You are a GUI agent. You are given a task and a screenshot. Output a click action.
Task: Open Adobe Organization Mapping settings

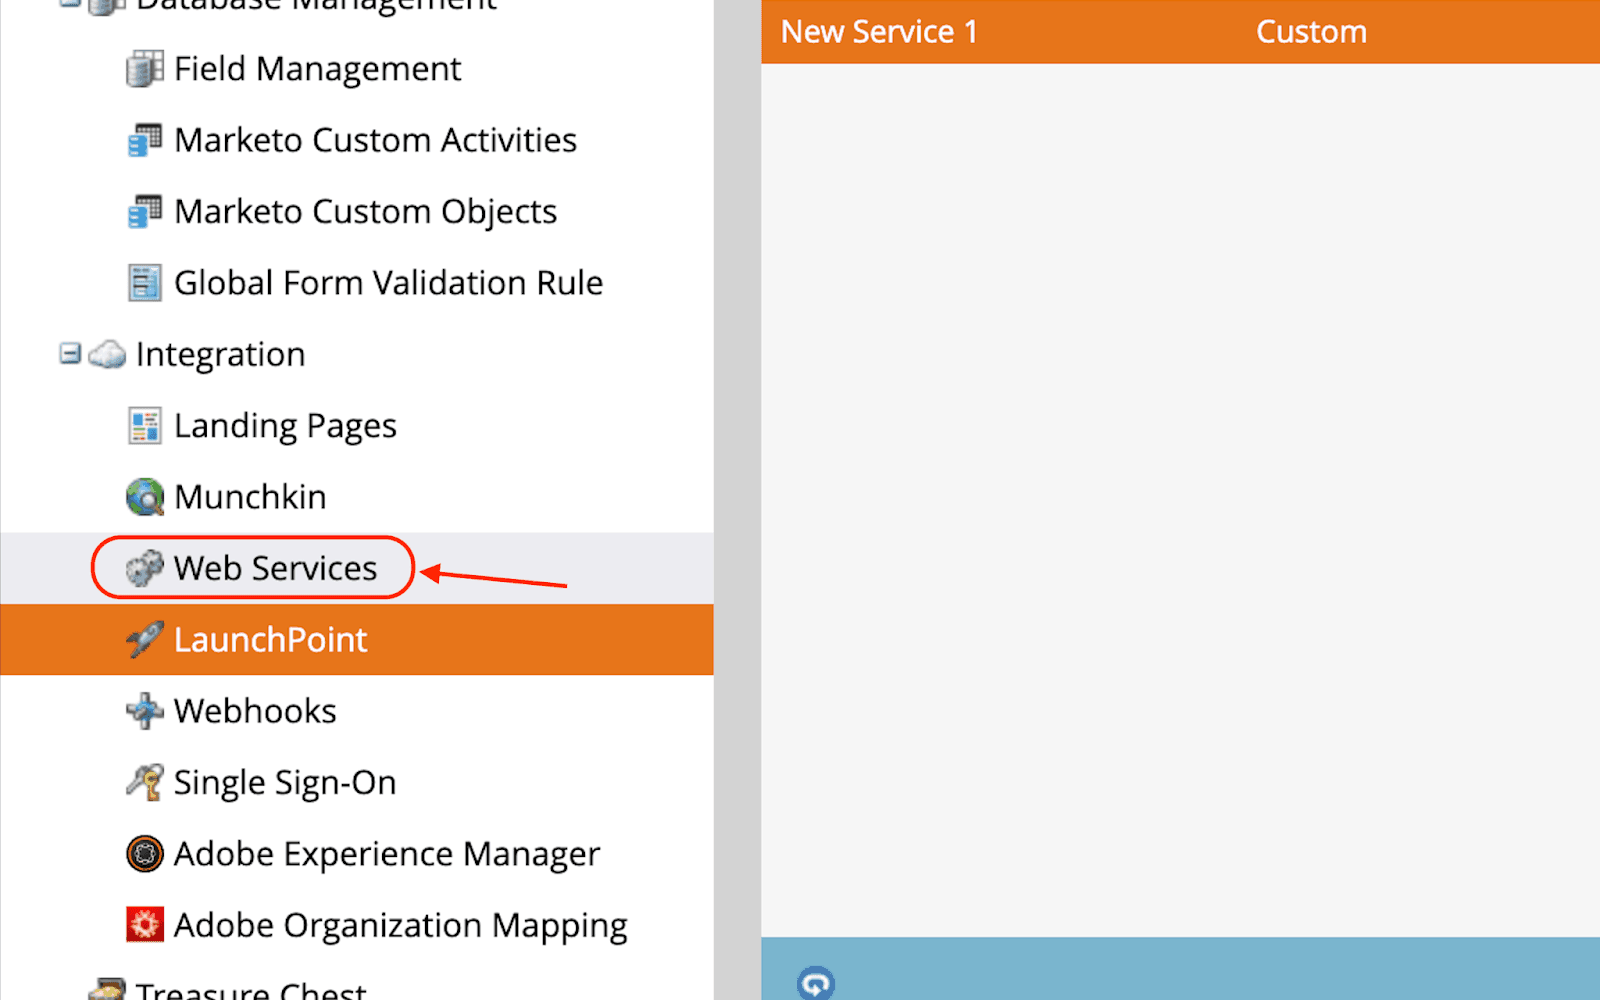coord(400,925)
